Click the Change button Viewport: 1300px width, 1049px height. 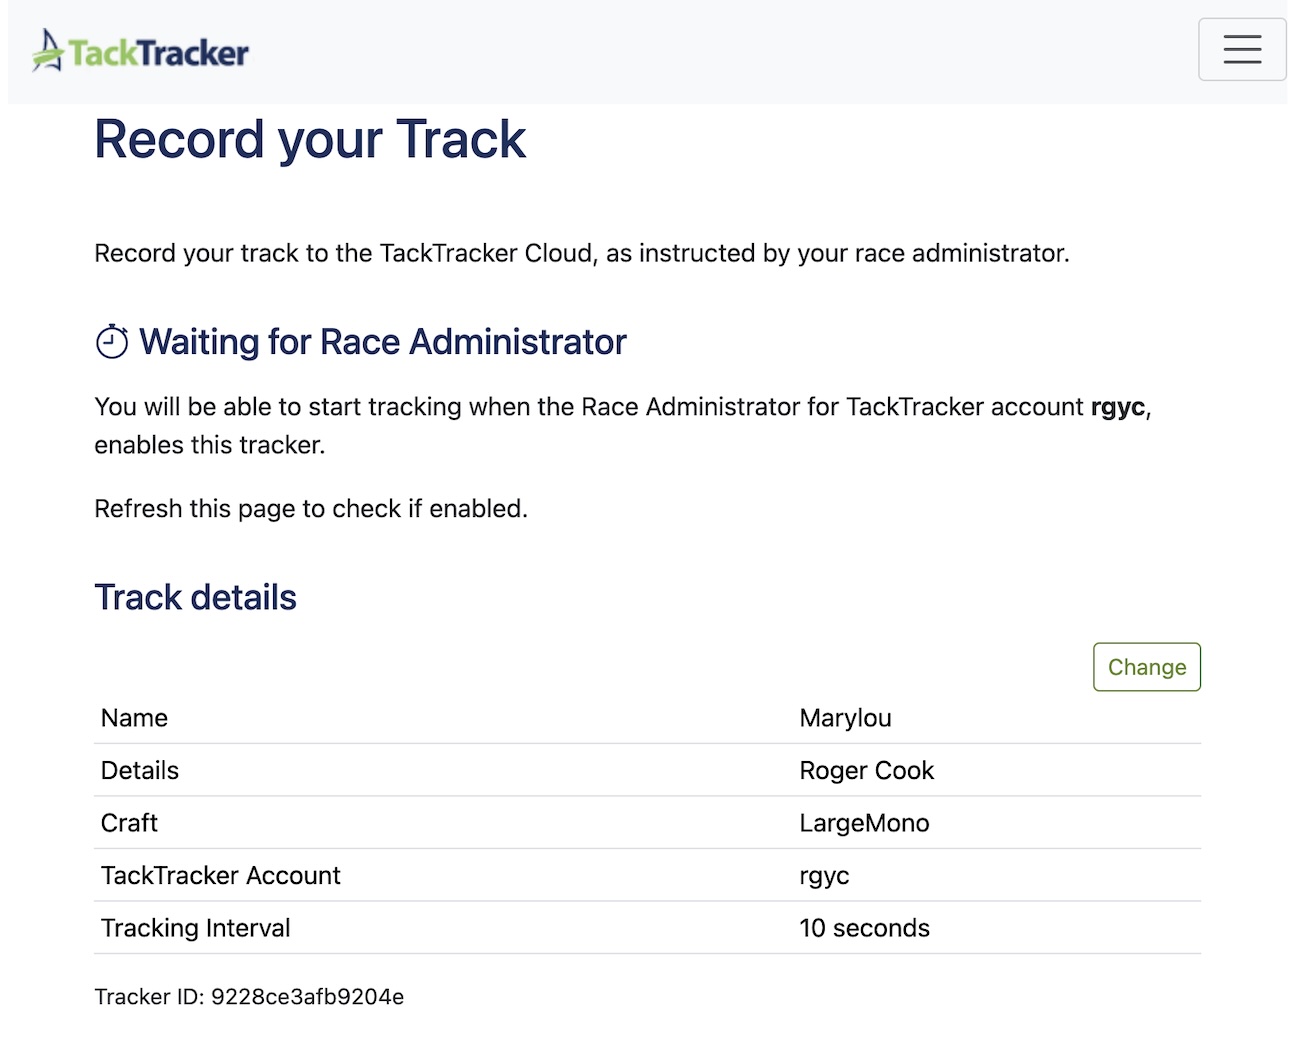pos(1146,667)
